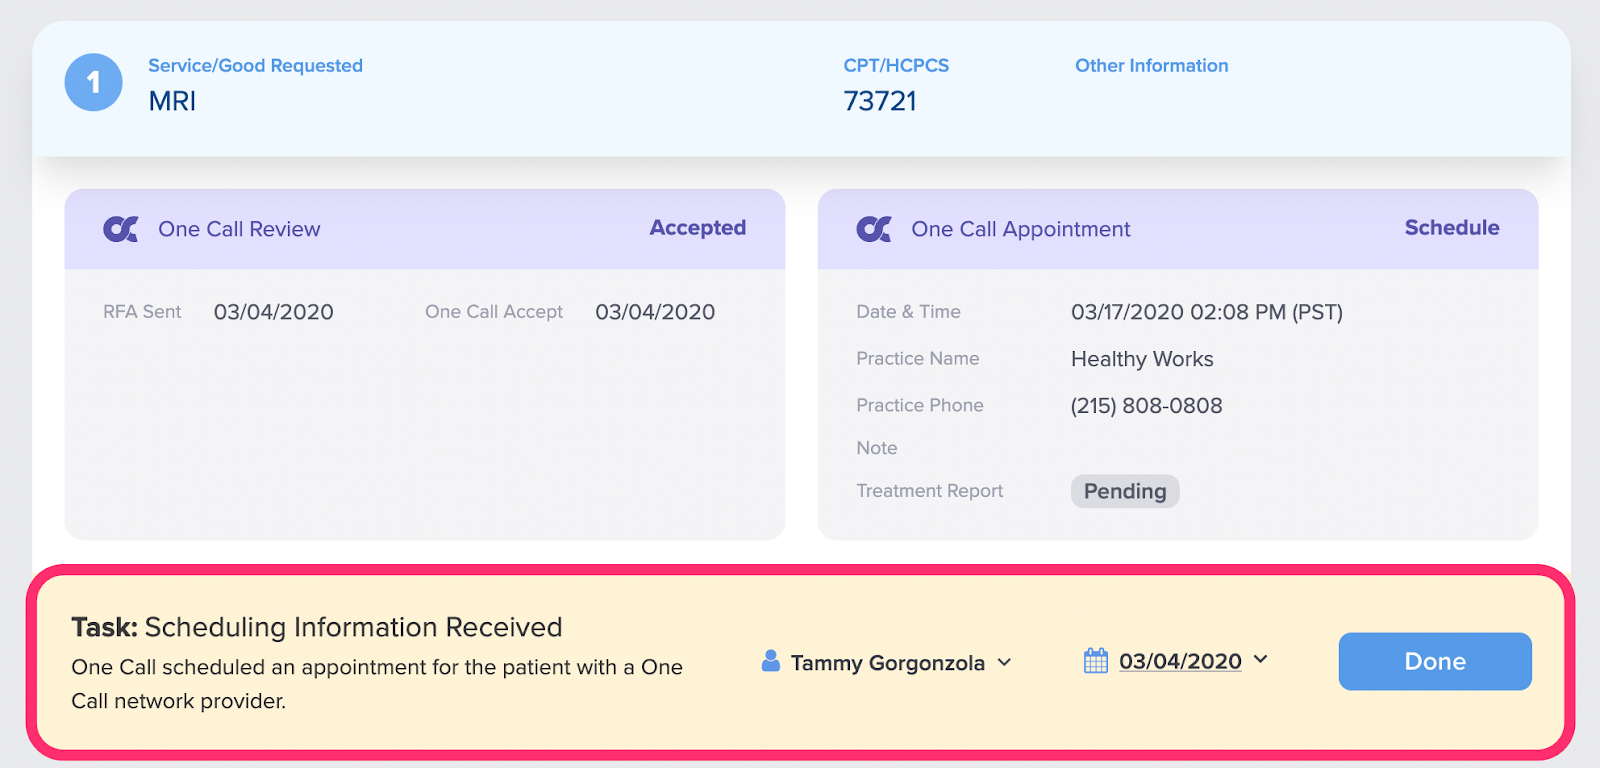The image size is (1600, 768).
Task: Click the calendar icon next to 03/04/2020
Action: (x=1096, y=661)
